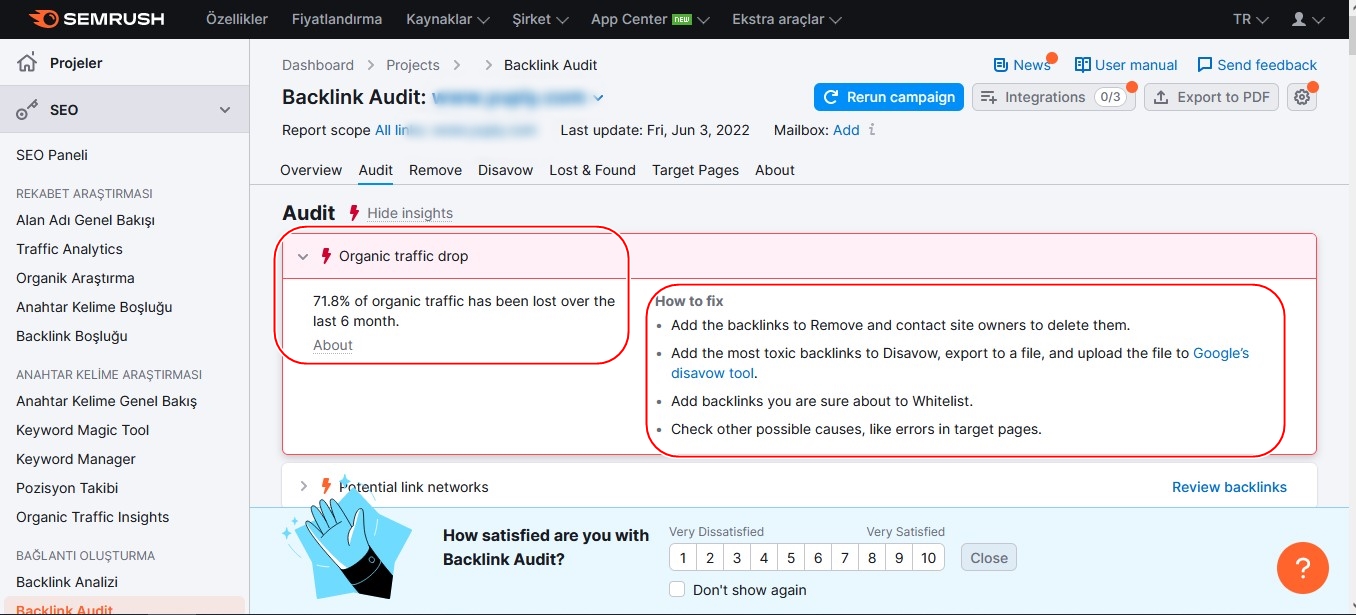This screenshot has height=615, width=1356.
Task: Open Traffic Analytics in sidebar
Action: [x=69, y=249]
